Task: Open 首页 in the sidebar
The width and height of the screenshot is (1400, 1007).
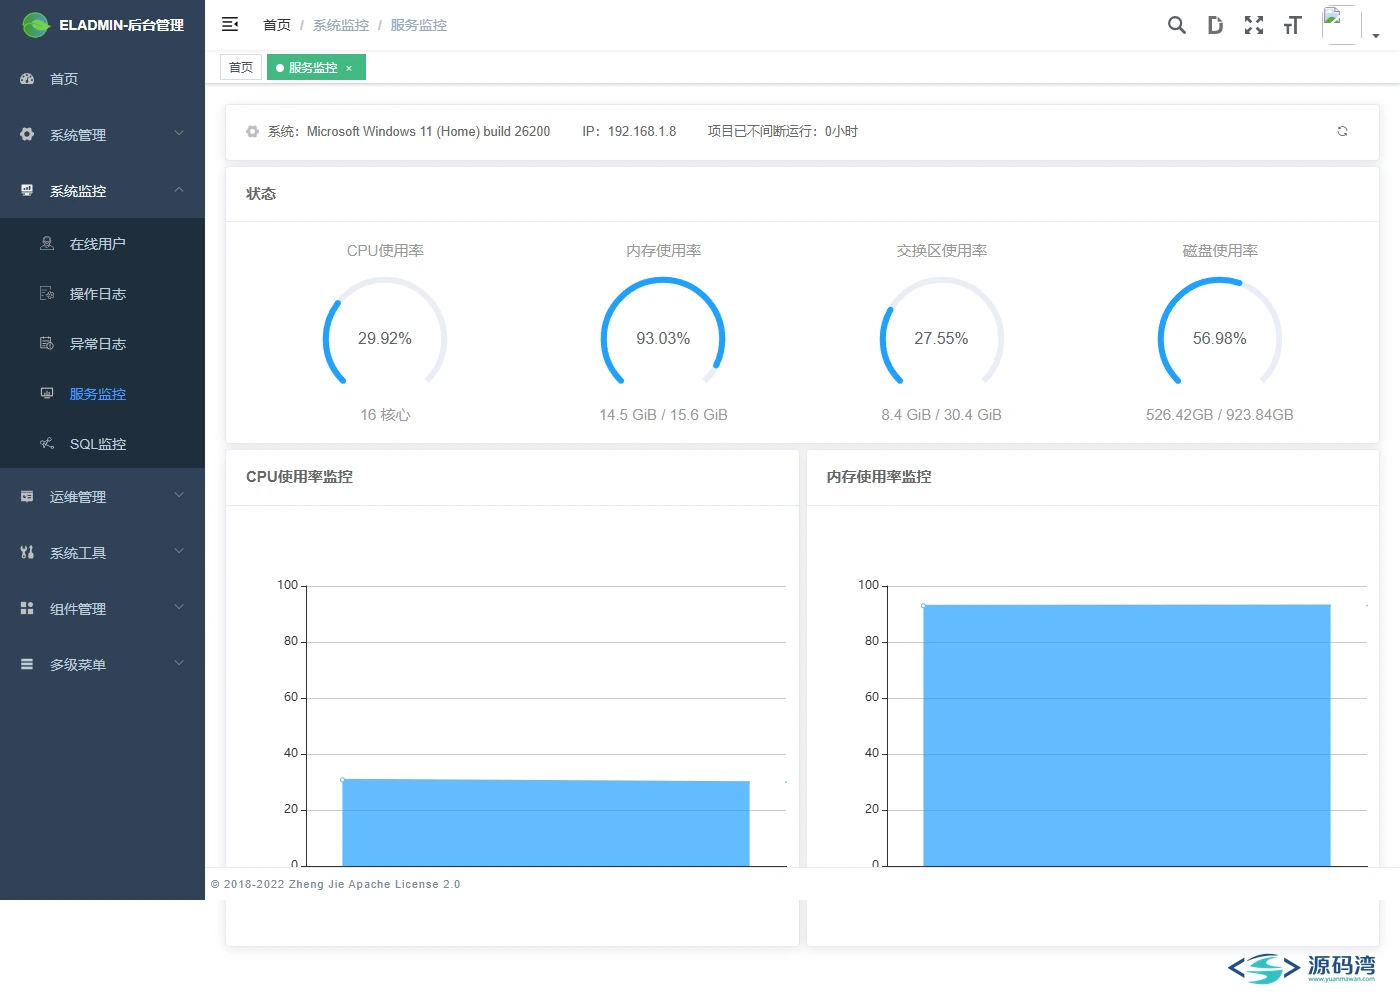Action: pyautogui.click(x=102, y=78)
